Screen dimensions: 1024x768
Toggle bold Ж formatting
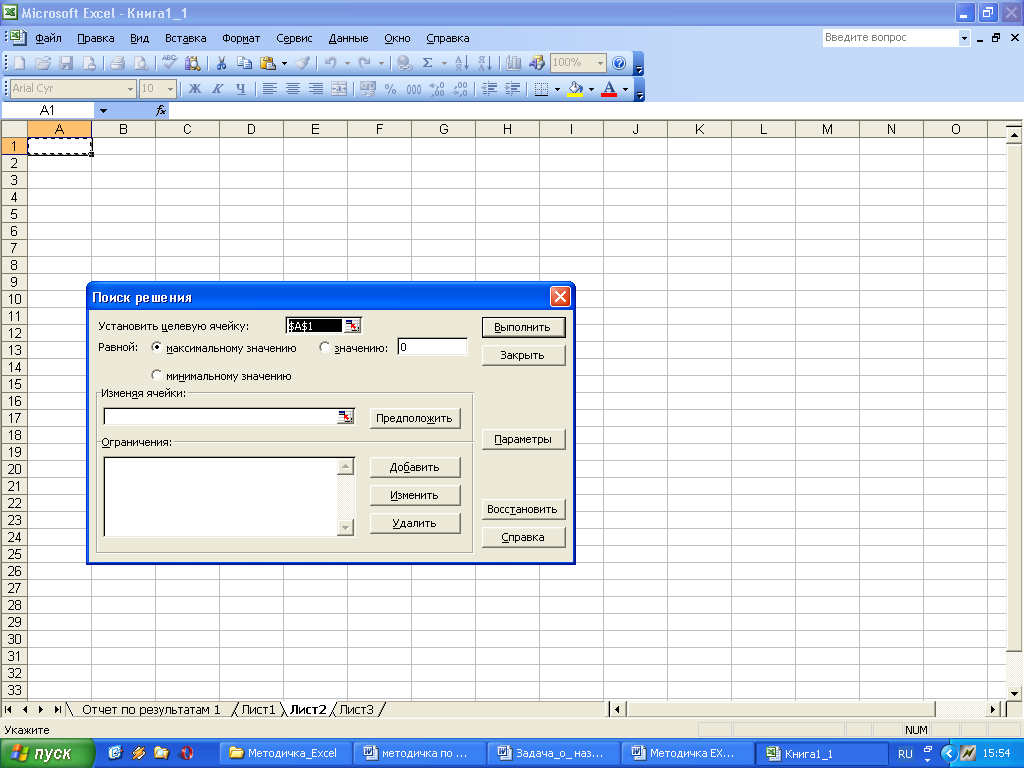coord(195,89)
